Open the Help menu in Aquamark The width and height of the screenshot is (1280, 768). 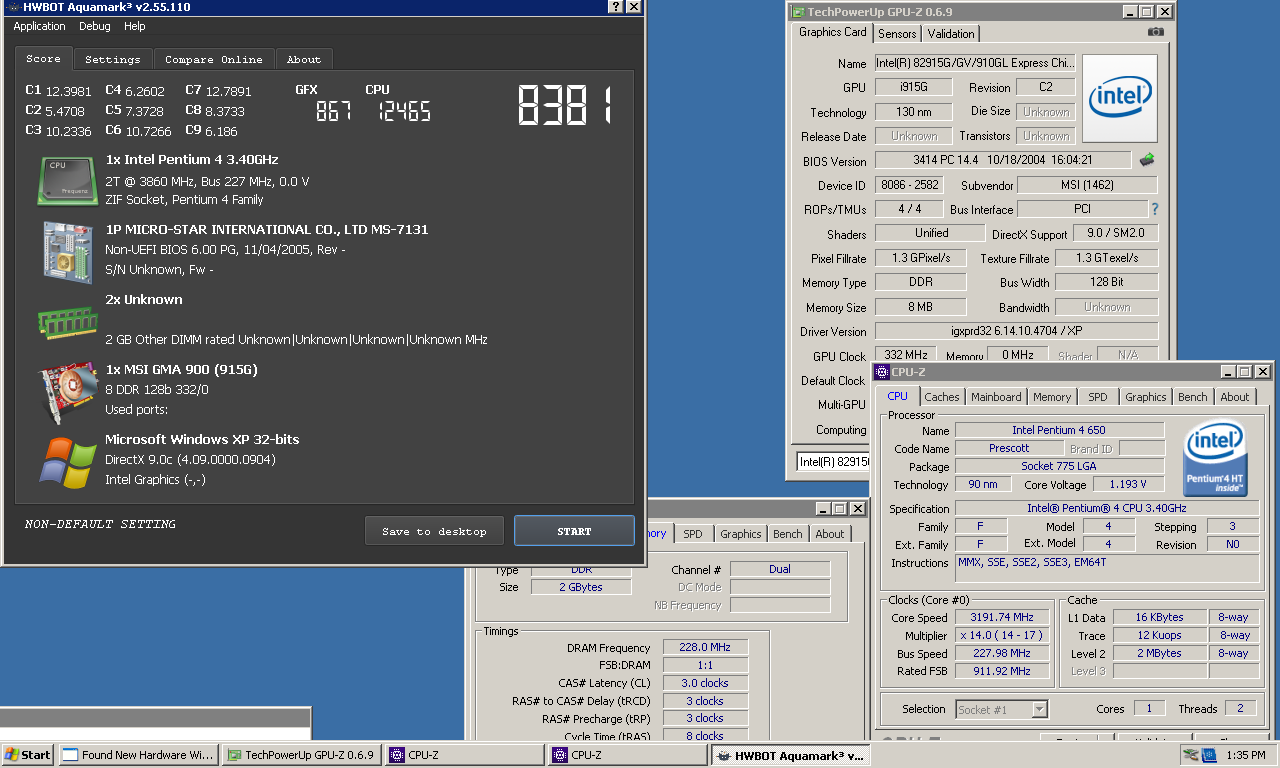135,26
